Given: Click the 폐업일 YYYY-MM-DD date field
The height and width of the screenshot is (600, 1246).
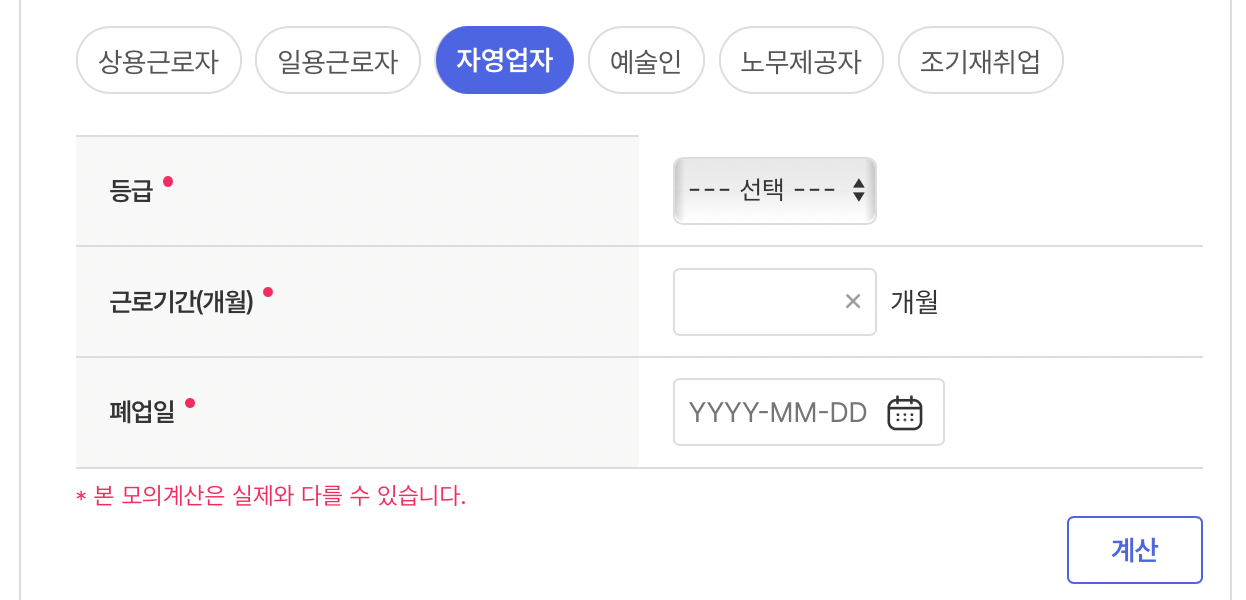Looking at the screenshot, I should coord(790,412).
